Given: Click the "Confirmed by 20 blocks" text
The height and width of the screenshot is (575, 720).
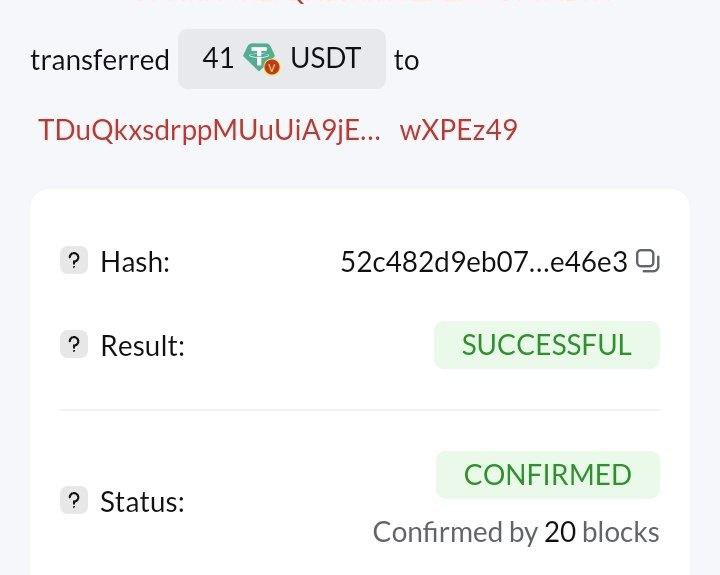Looking at the screenshot, I should tap(516, 532).
